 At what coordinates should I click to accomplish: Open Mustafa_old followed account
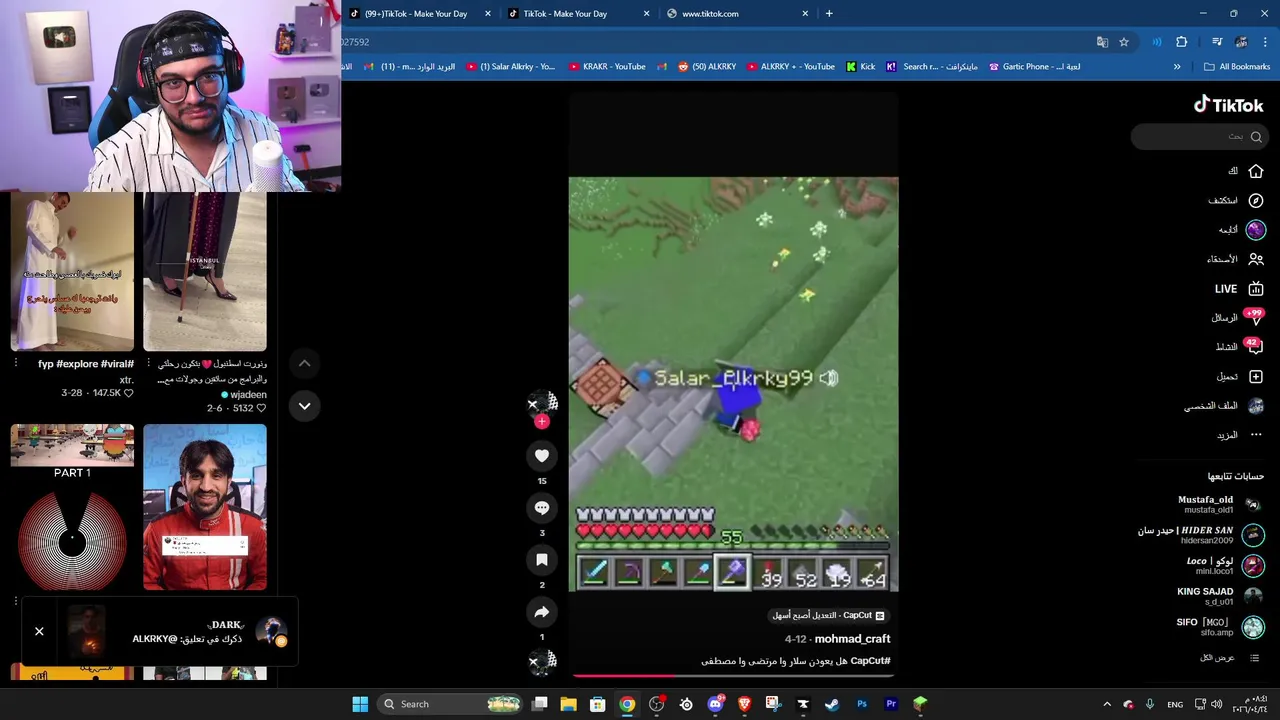tap(1219, 504)
